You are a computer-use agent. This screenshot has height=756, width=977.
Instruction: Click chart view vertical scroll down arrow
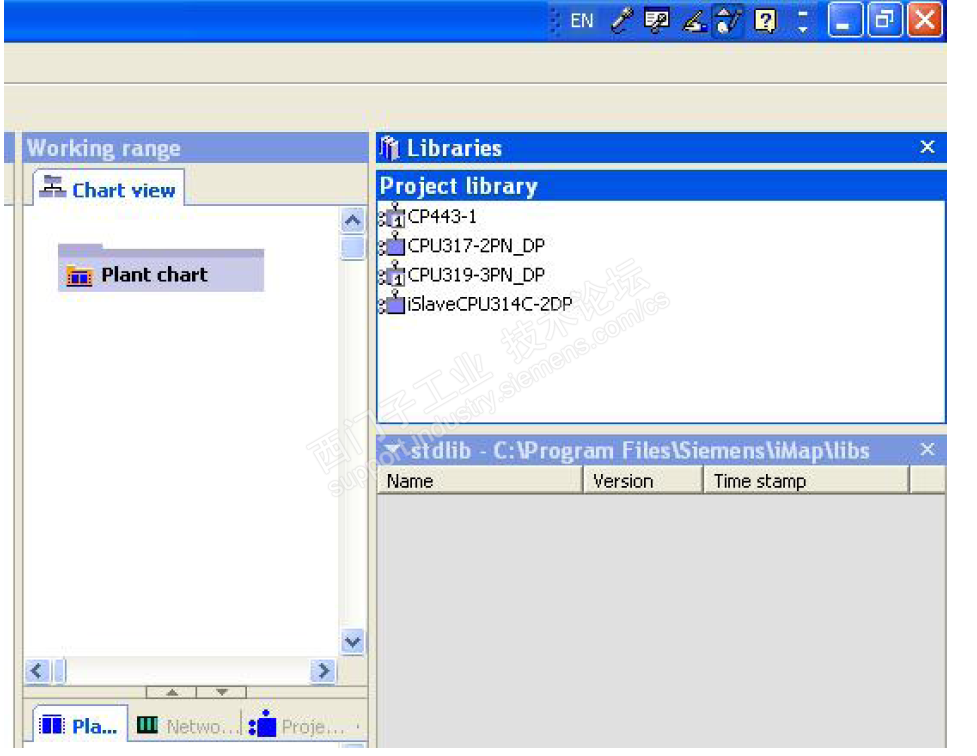point(353,641)
